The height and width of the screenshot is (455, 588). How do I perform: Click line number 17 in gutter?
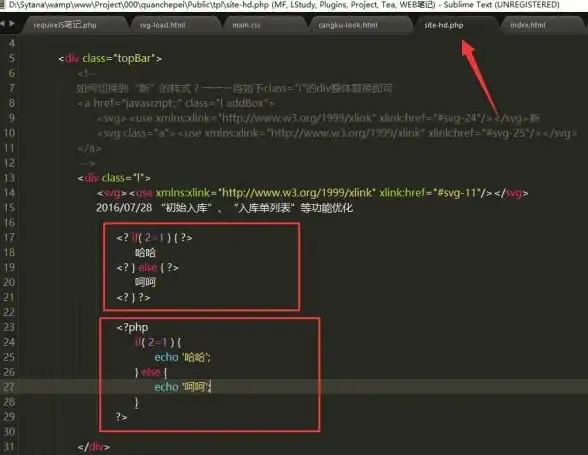[x=9, y=237]
